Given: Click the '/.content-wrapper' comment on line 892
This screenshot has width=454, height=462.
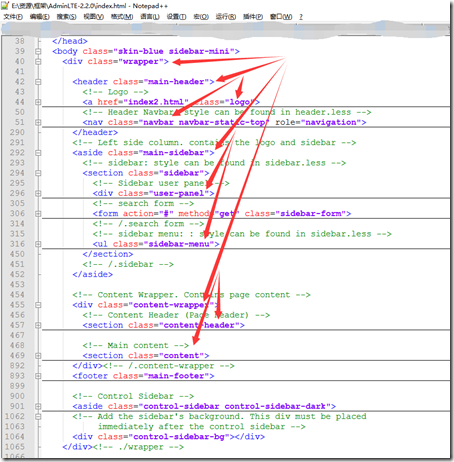Looking at the screenshot, I should (168, 366).
